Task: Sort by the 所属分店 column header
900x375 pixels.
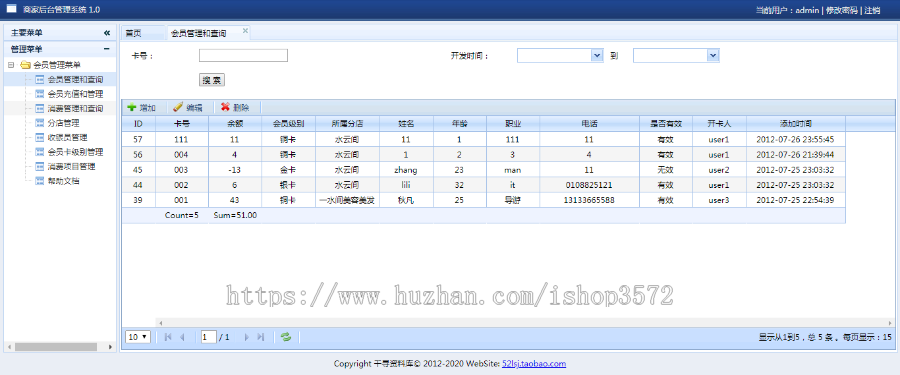Action: [347, 123]
